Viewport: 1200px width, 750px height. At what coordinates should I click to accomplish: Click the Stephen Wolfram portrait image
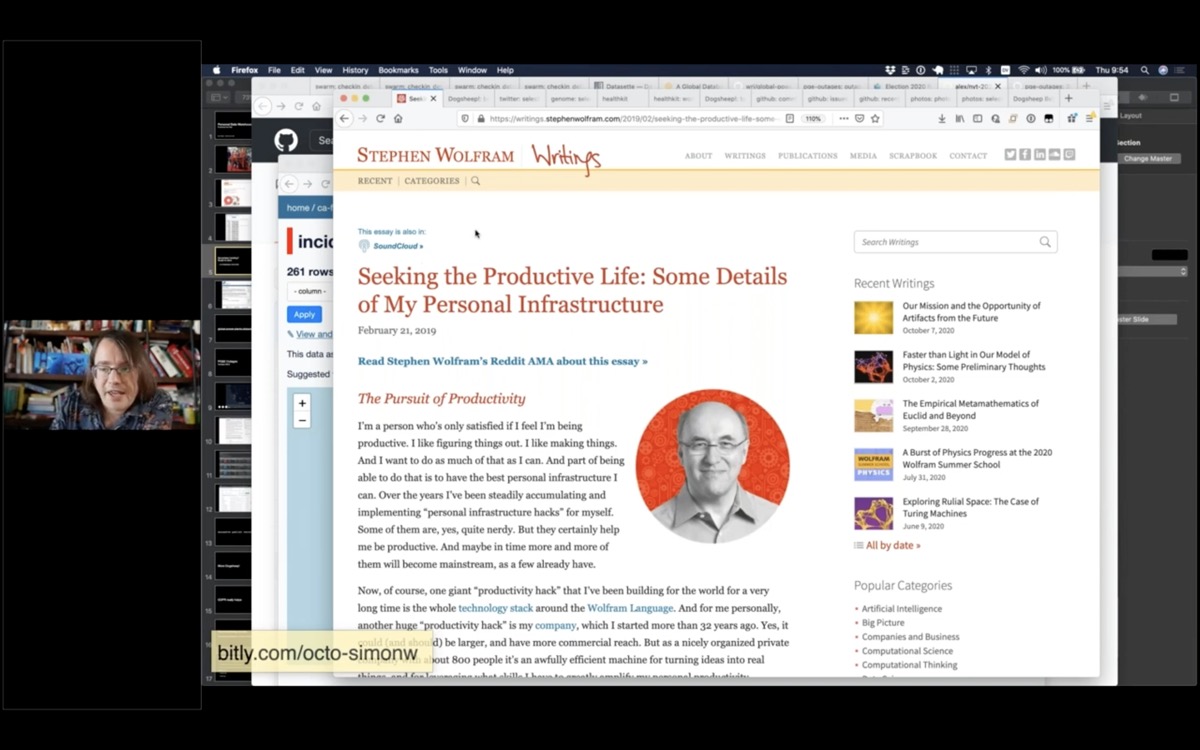[712, 466]
